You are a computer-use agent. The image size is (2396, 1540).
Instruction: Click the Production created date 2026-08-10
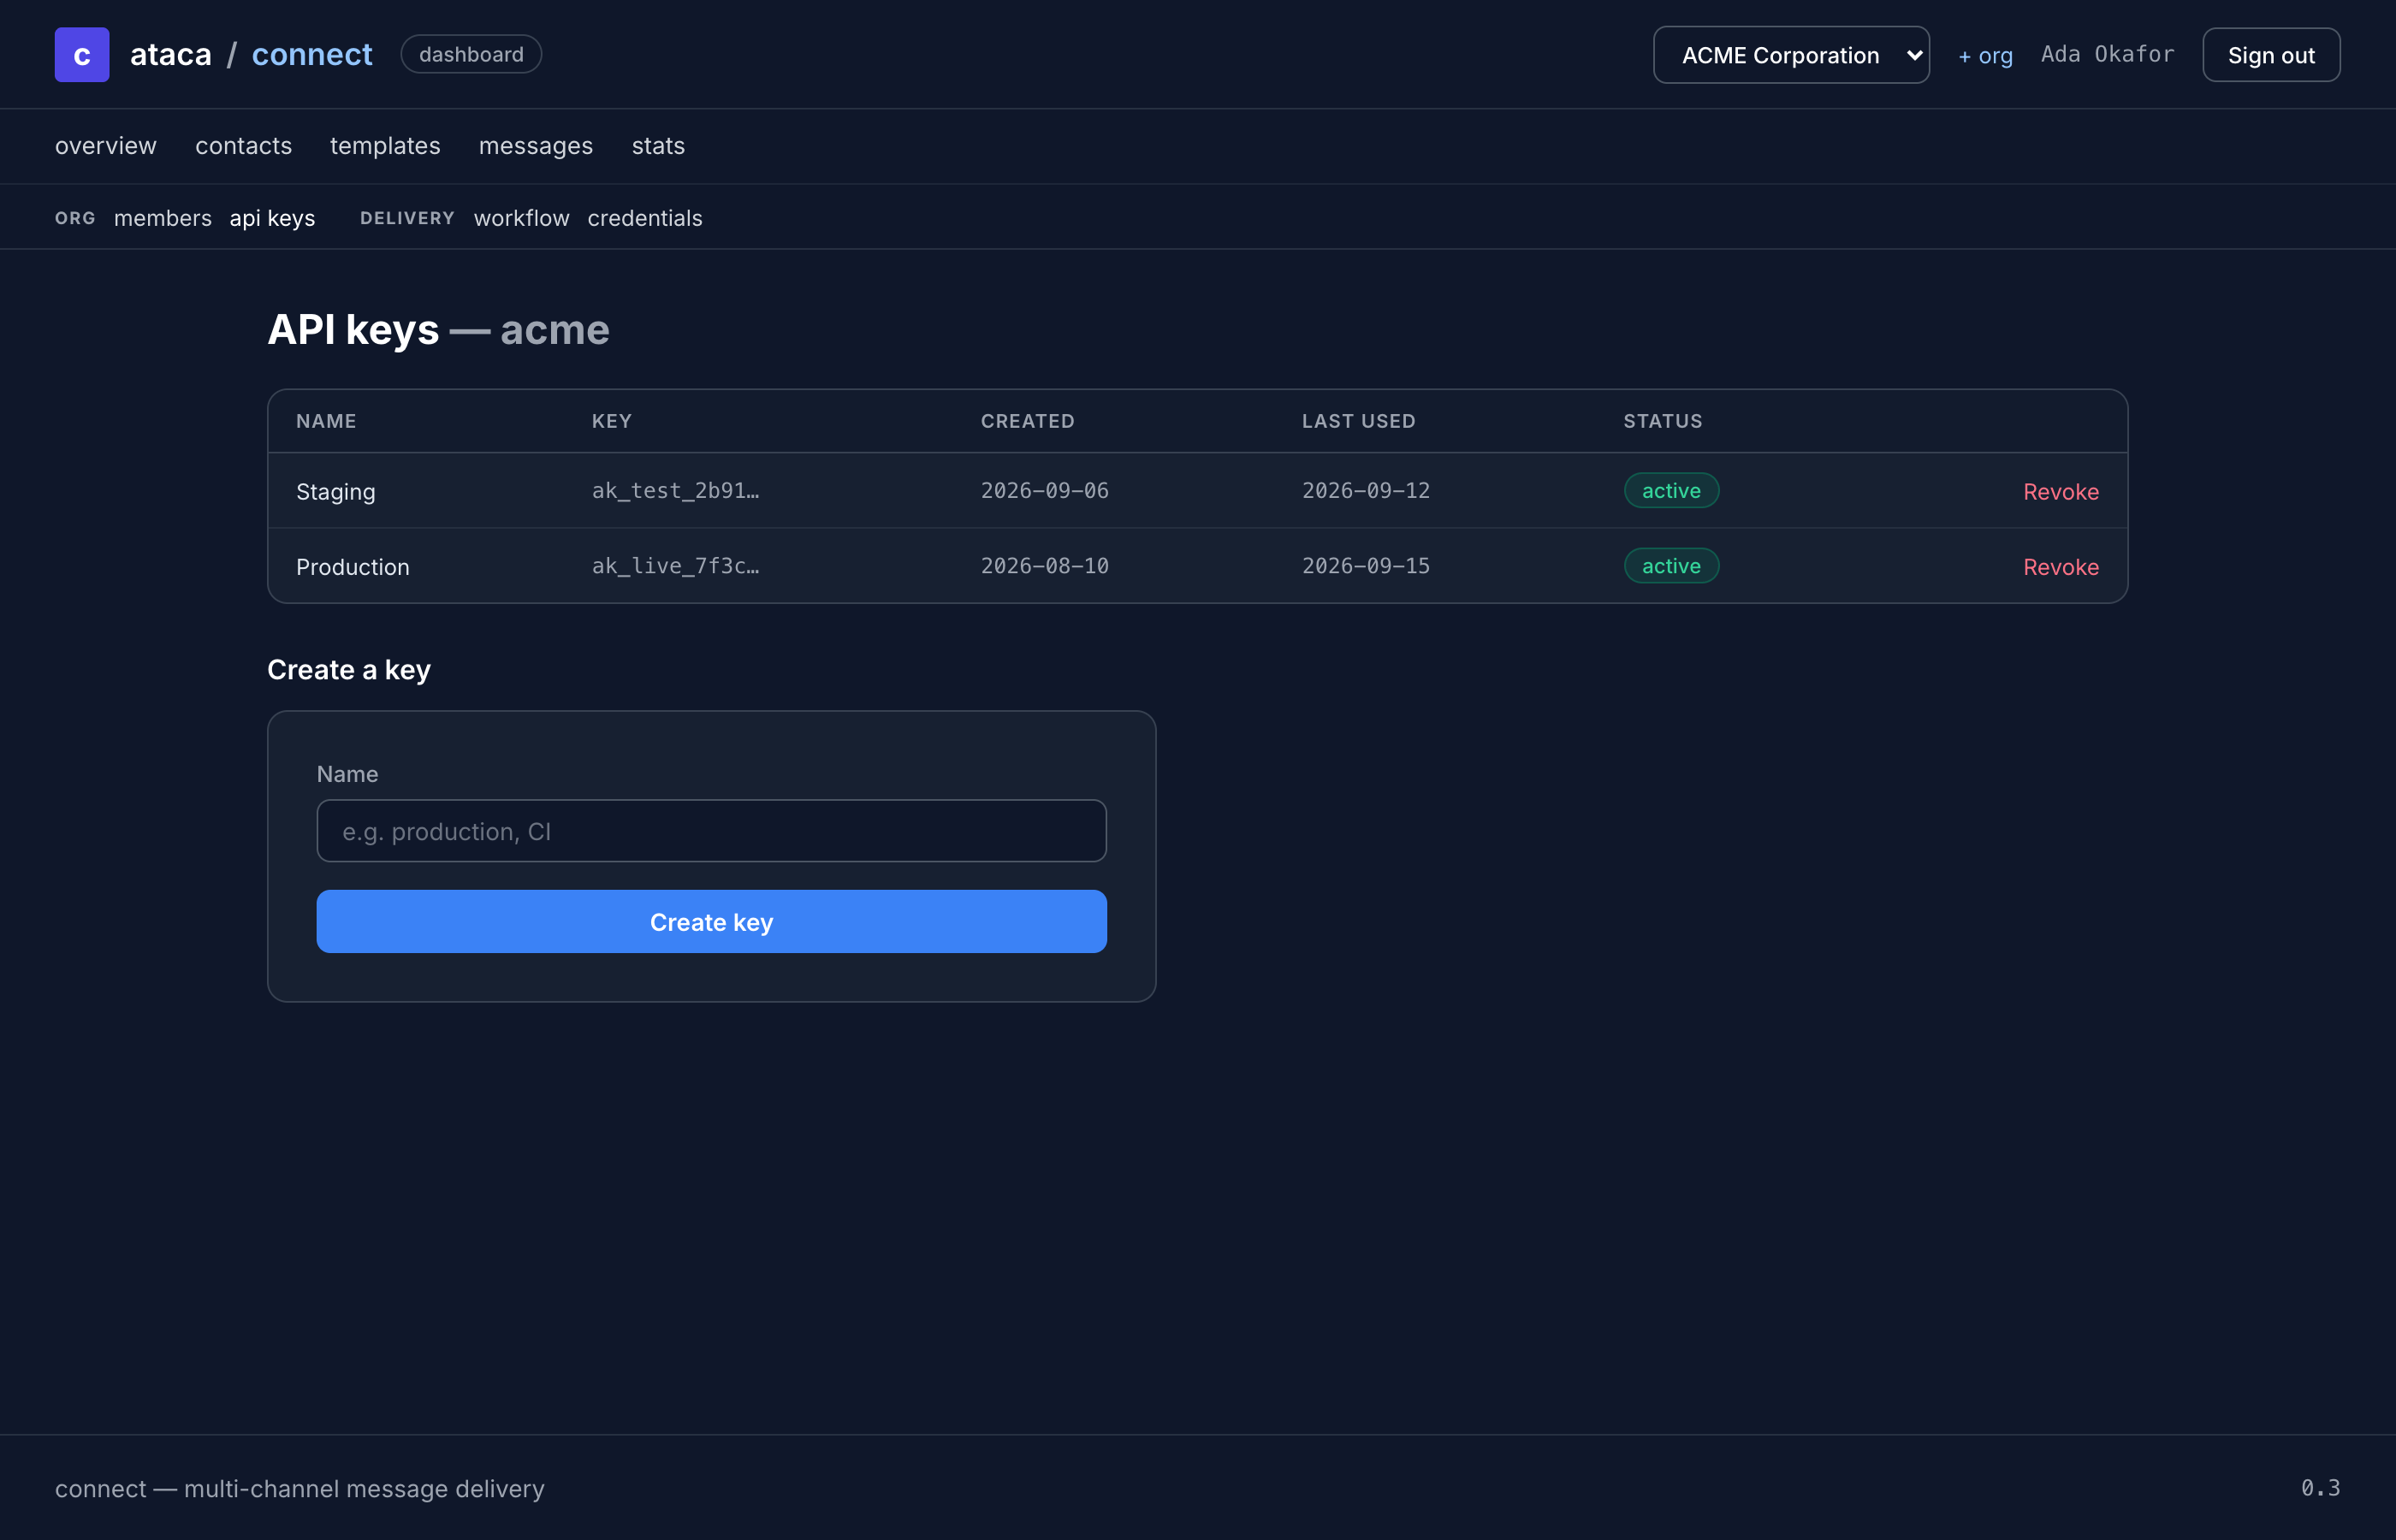click(x=1045, y=566)
